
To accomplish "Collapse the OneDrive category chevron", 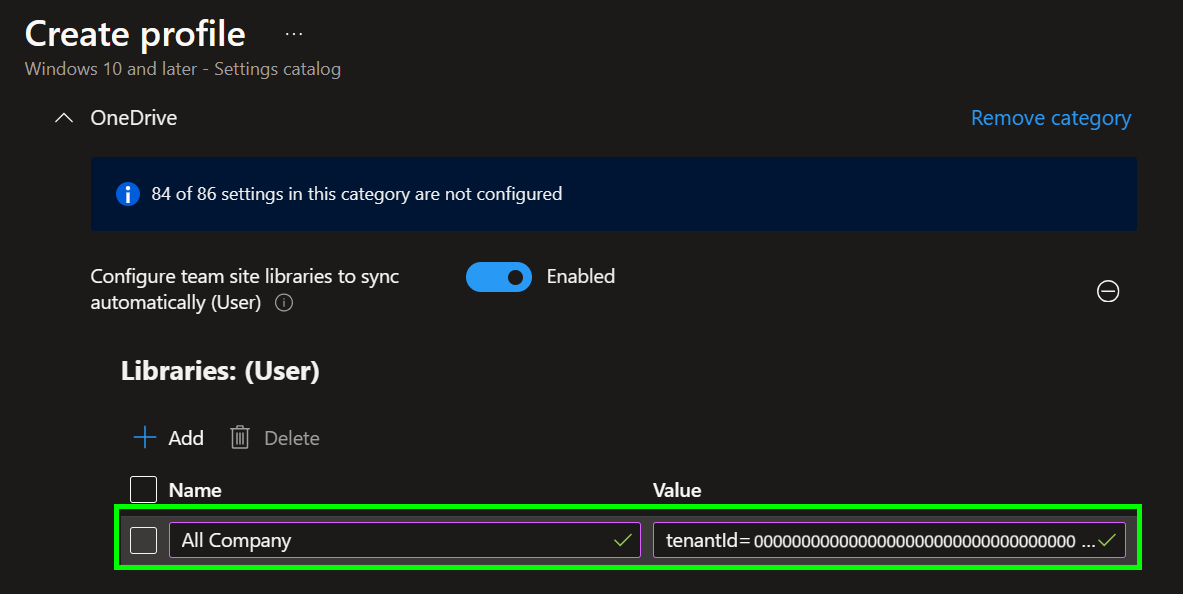I will pos(64,118).
